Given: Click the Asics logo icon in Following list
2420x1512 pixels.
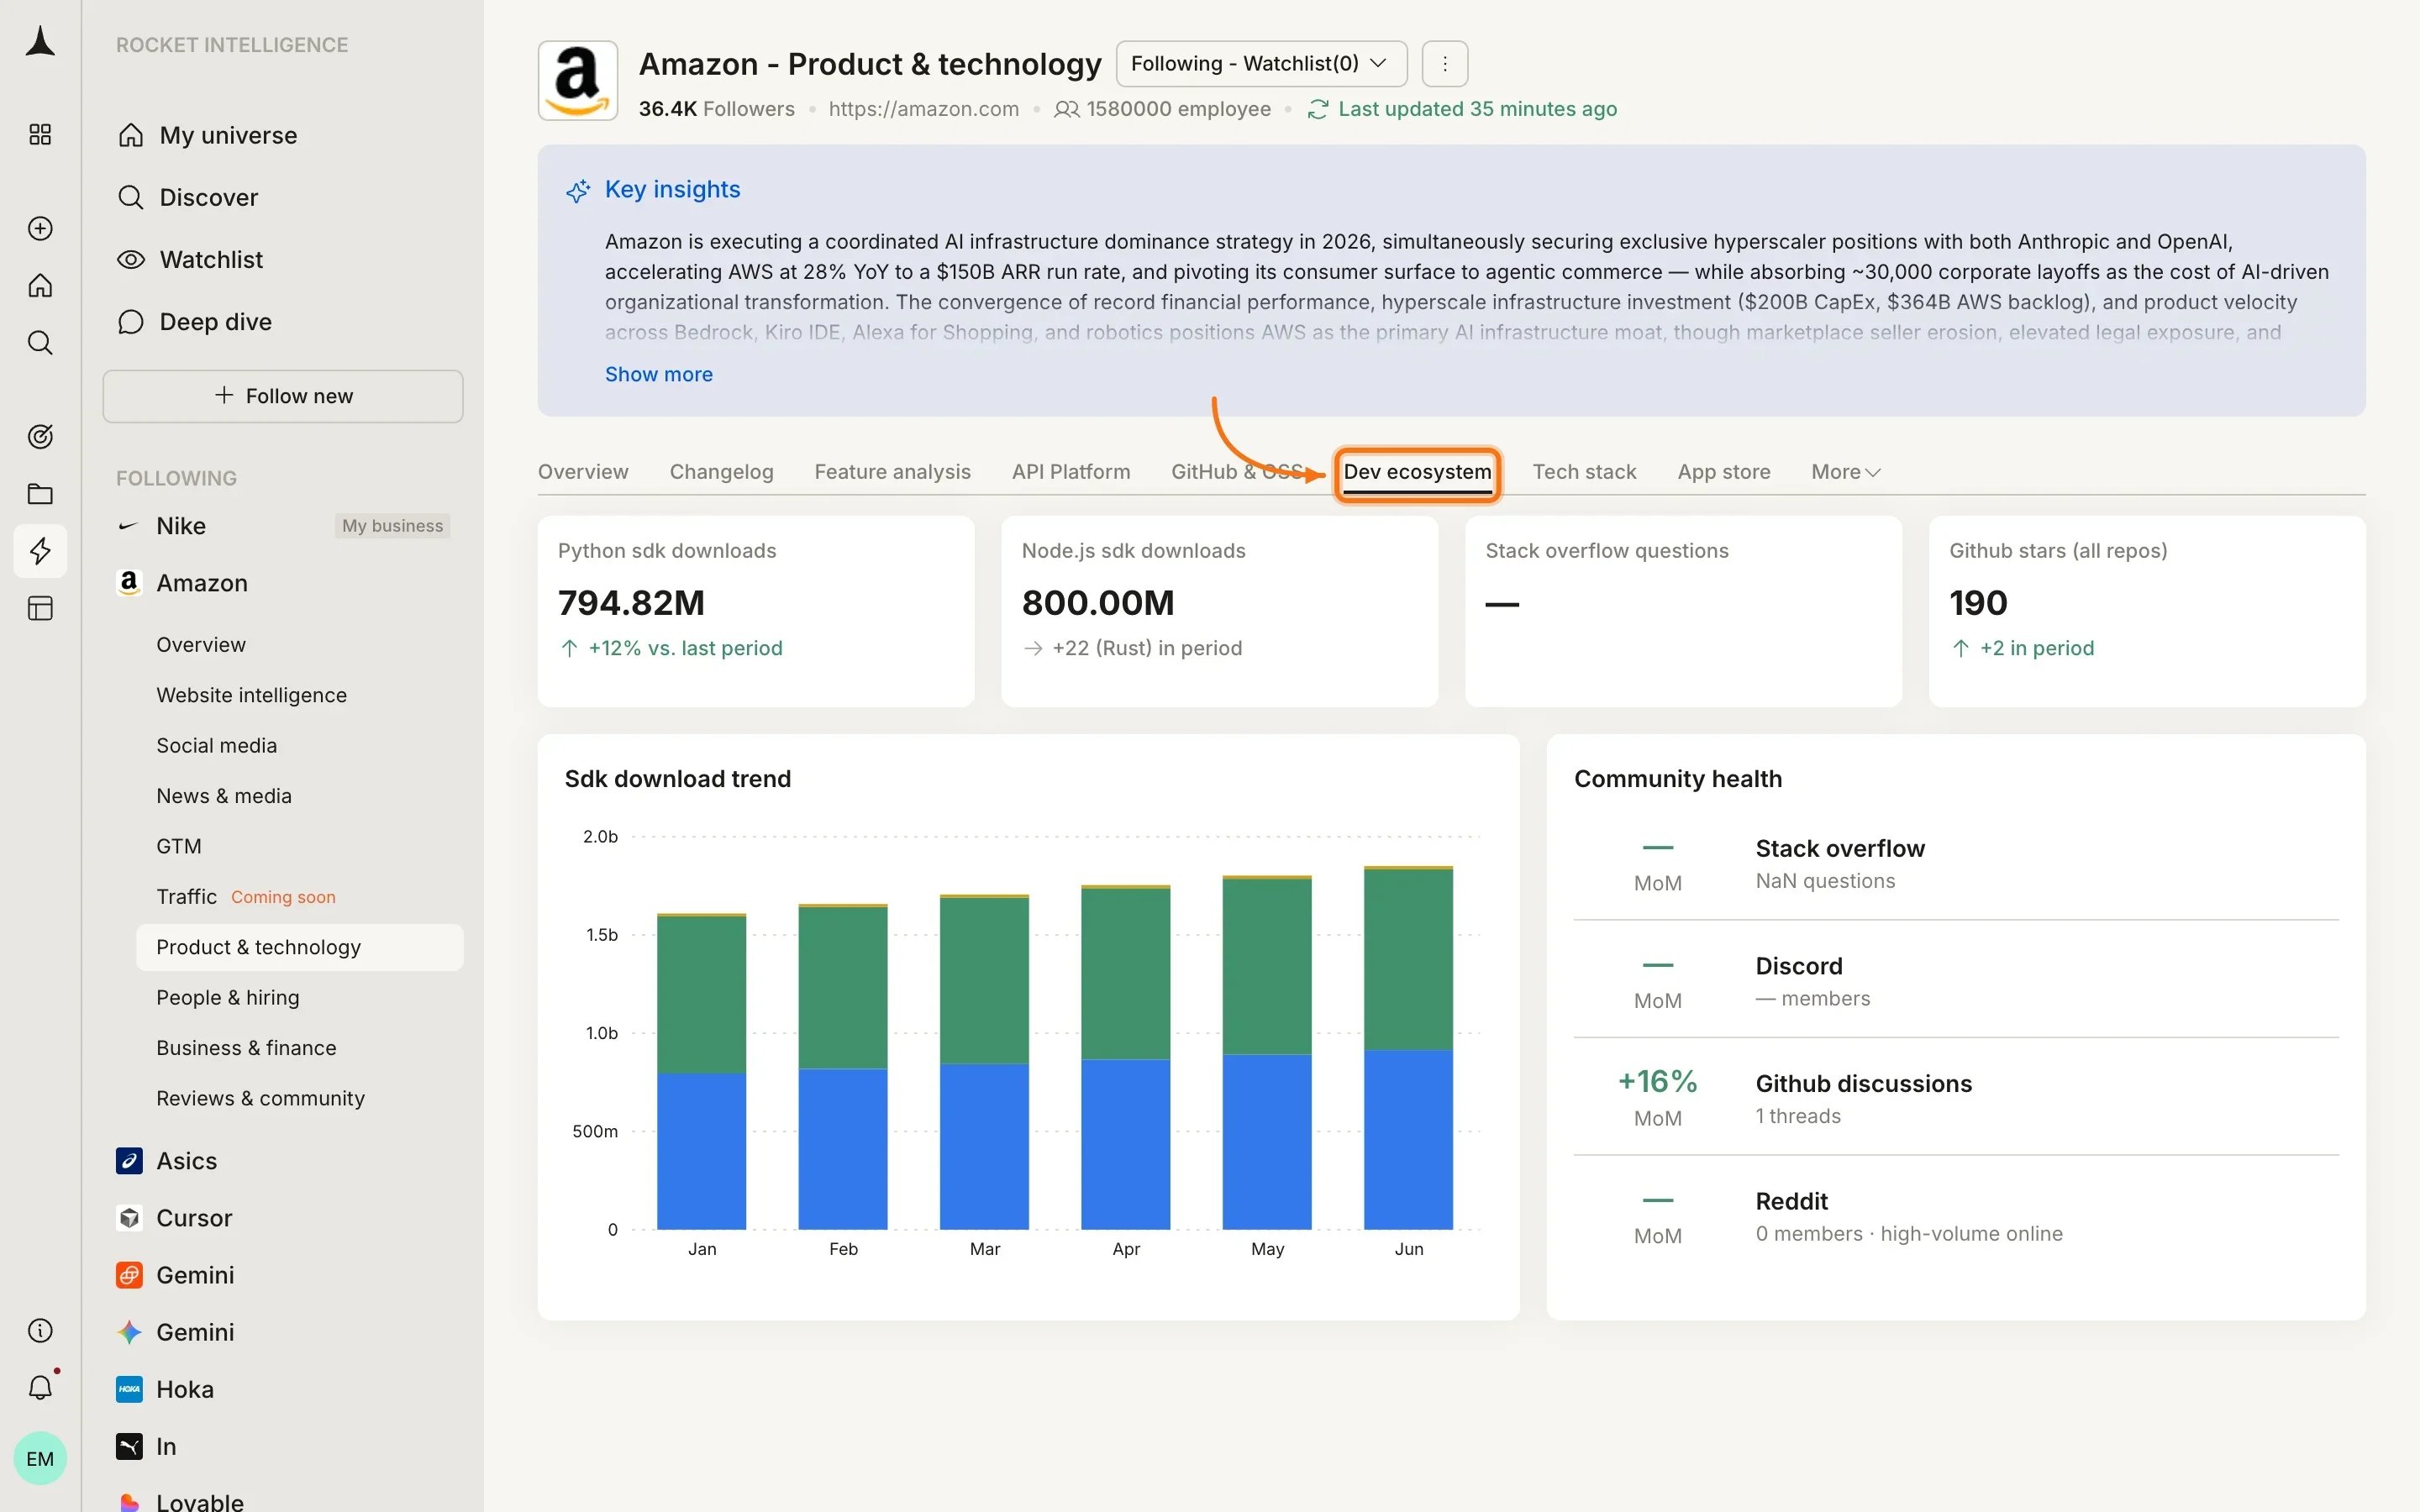Looking at the screenshot, I should pyautogui.click(x=129, y=1161).
